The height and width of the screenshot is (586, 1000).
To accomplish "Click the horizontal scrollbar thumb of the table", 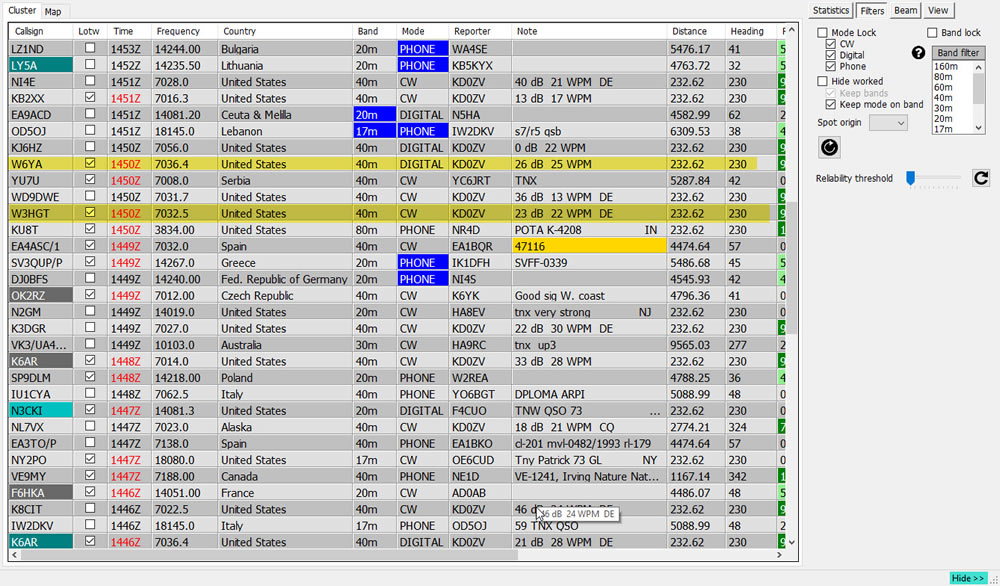I will (x=269, y=555).
